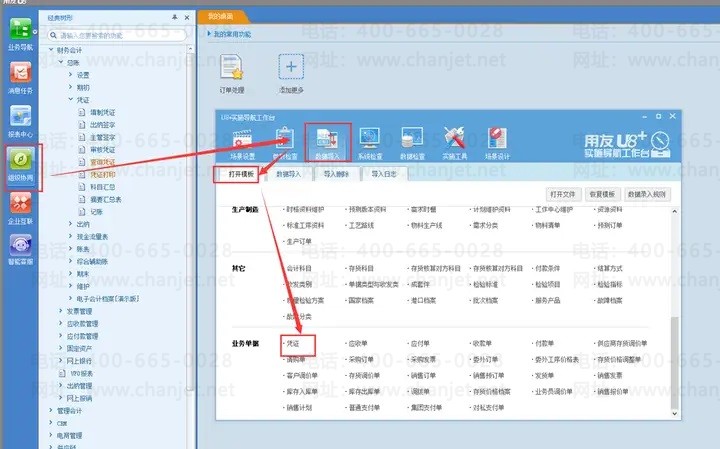Expand the 现金流量表 tree node
Image resolution: width=720 pixels, height=449 pixels.
pos(71,236)
